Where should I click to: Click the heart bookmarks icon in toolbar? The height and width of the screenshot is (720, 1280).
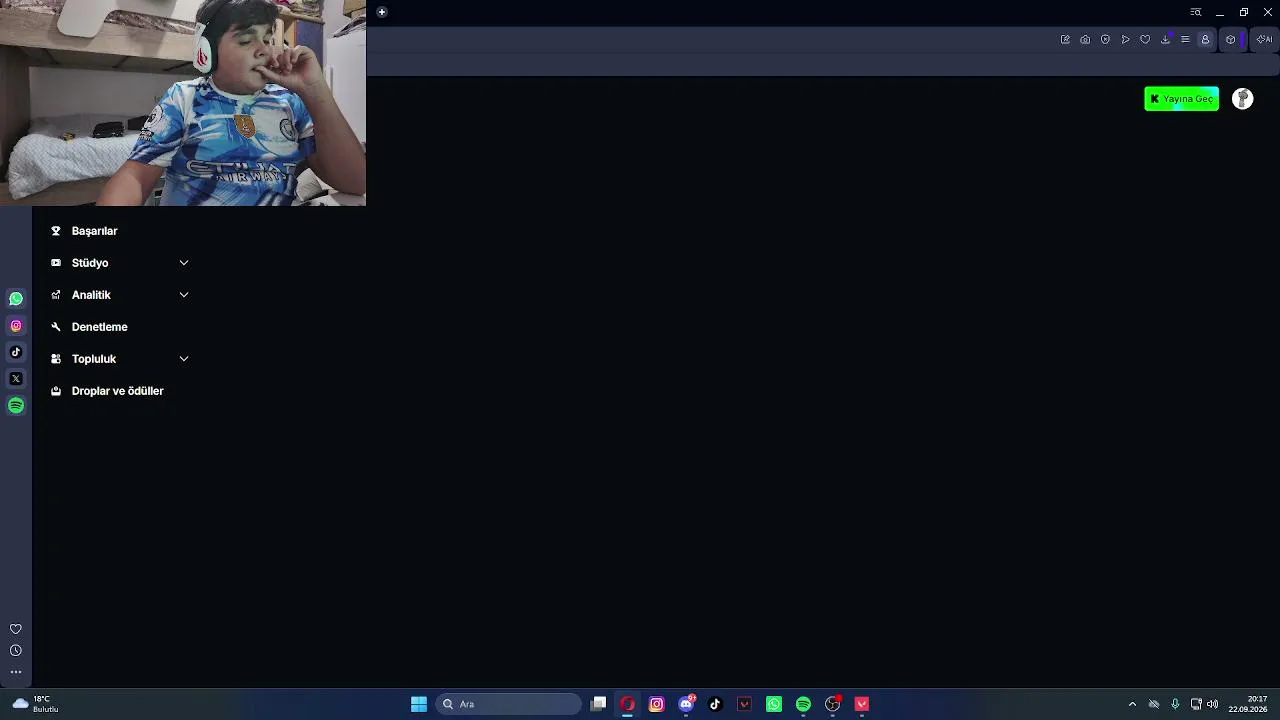(1145, 40)
